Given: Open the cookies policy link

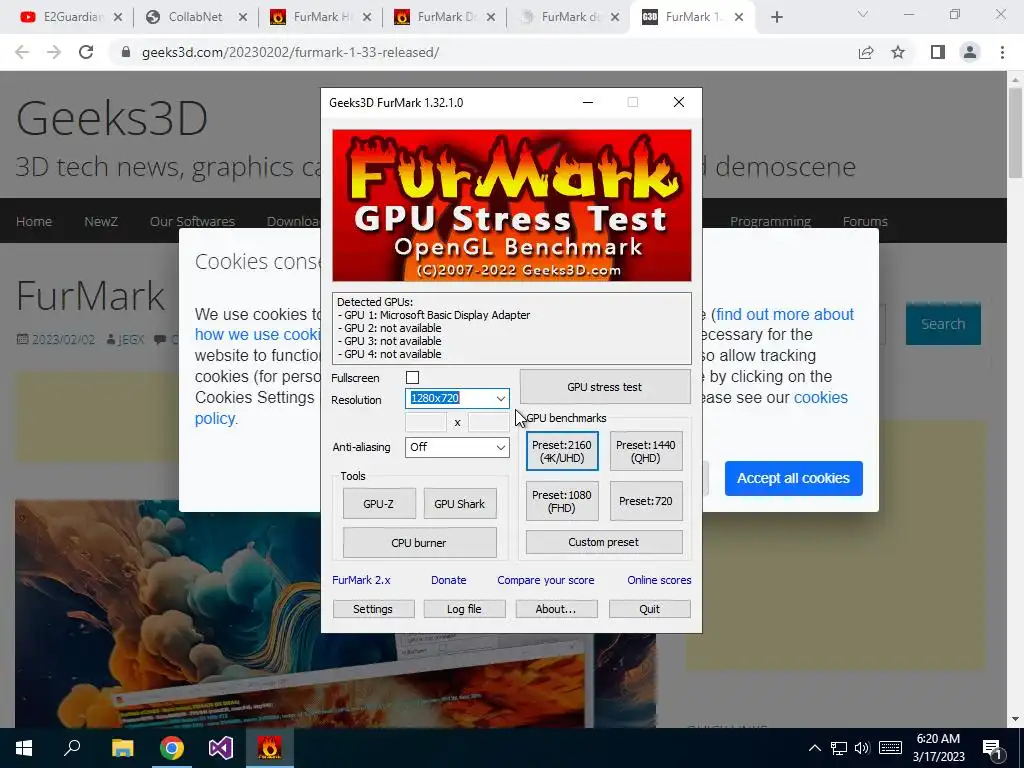Looking at the screenshot, I should (821, 398).
